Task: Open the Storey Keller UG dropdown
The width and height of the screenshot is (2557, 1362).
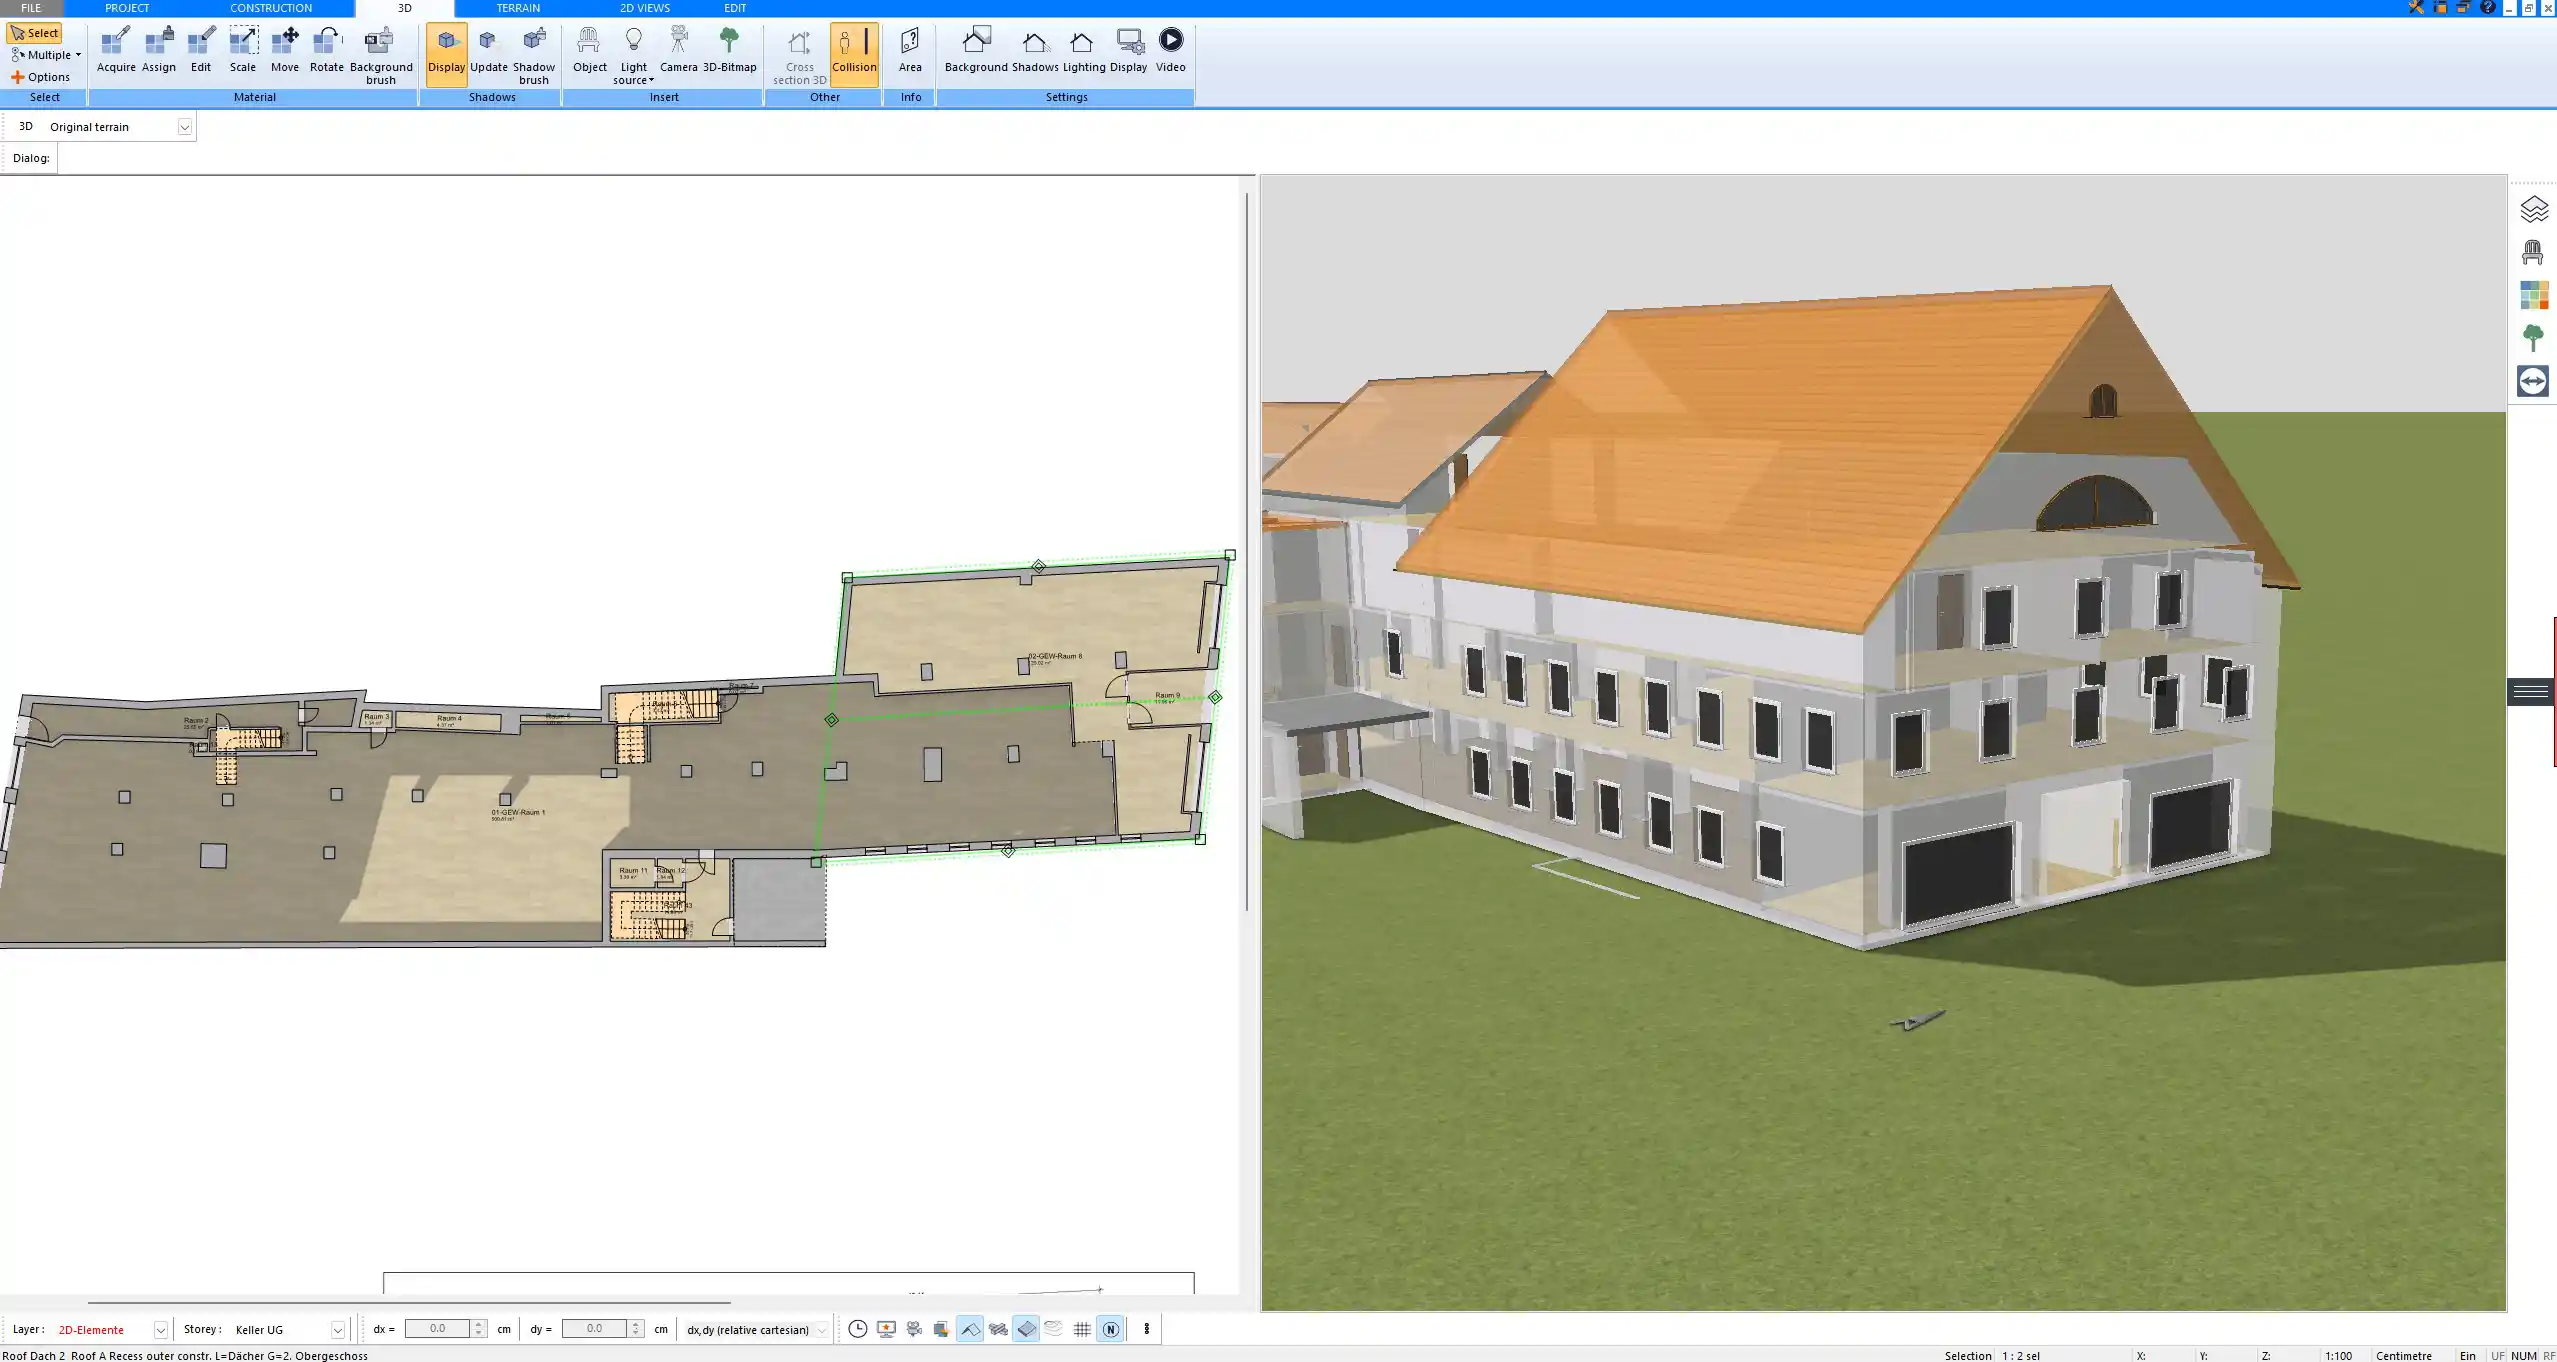Action: pos(337,1330)
